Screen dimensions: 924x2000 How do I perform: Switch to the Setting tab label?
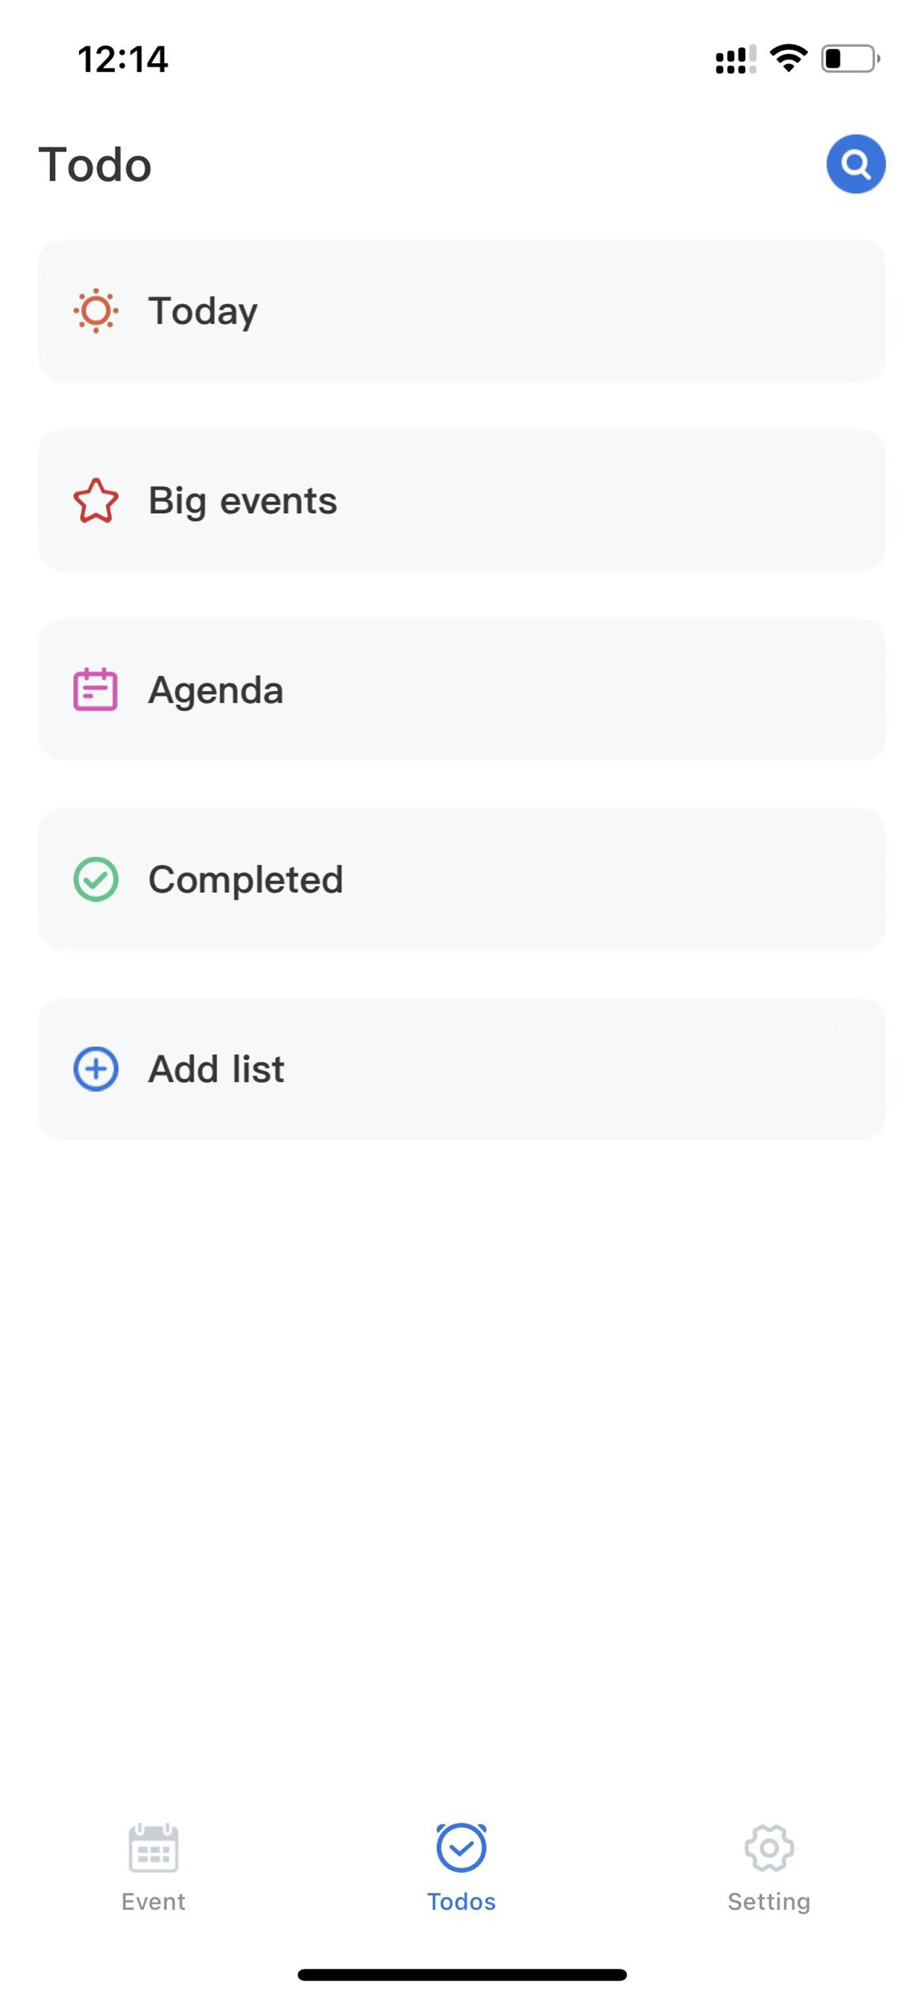[769, 1902]
